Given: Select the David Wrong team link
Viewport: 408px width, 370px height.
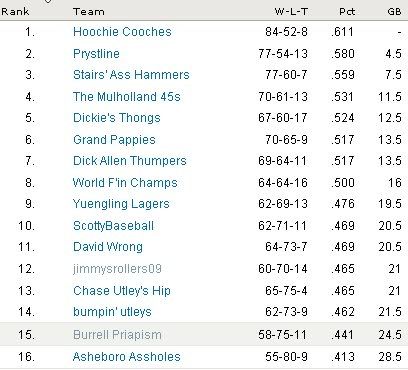Looking at the screenshot, I should (108, 247).
